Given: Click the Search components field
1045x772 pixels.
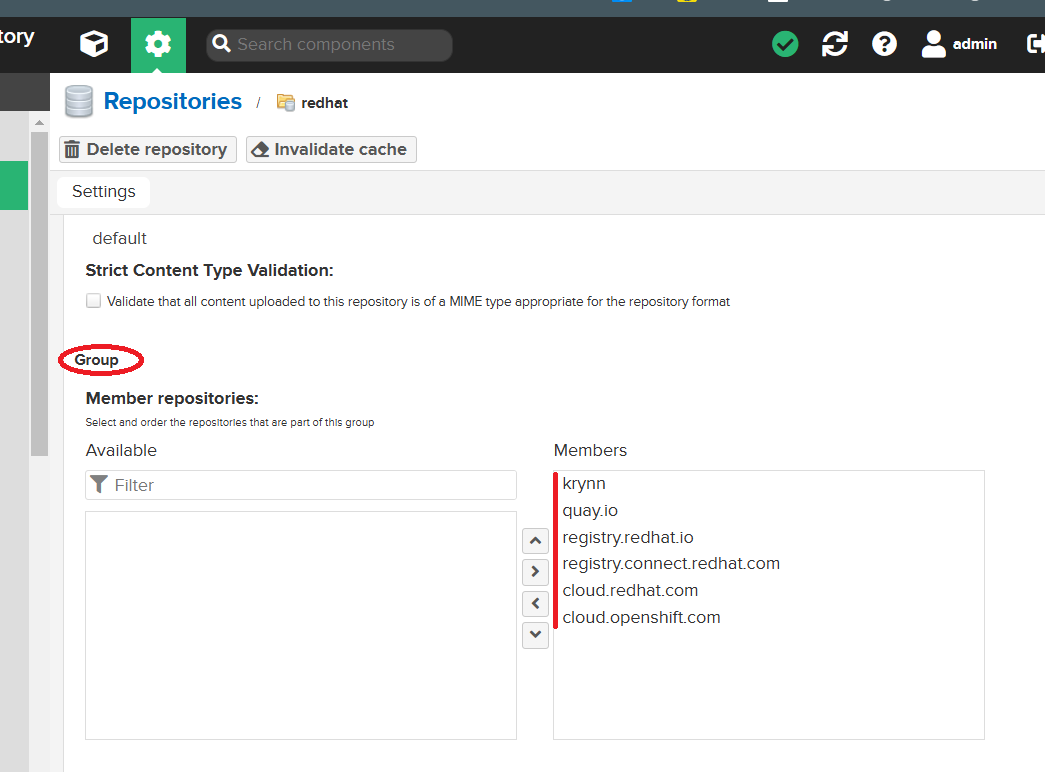Looking at the screenshot, I should tap(330, 45).
